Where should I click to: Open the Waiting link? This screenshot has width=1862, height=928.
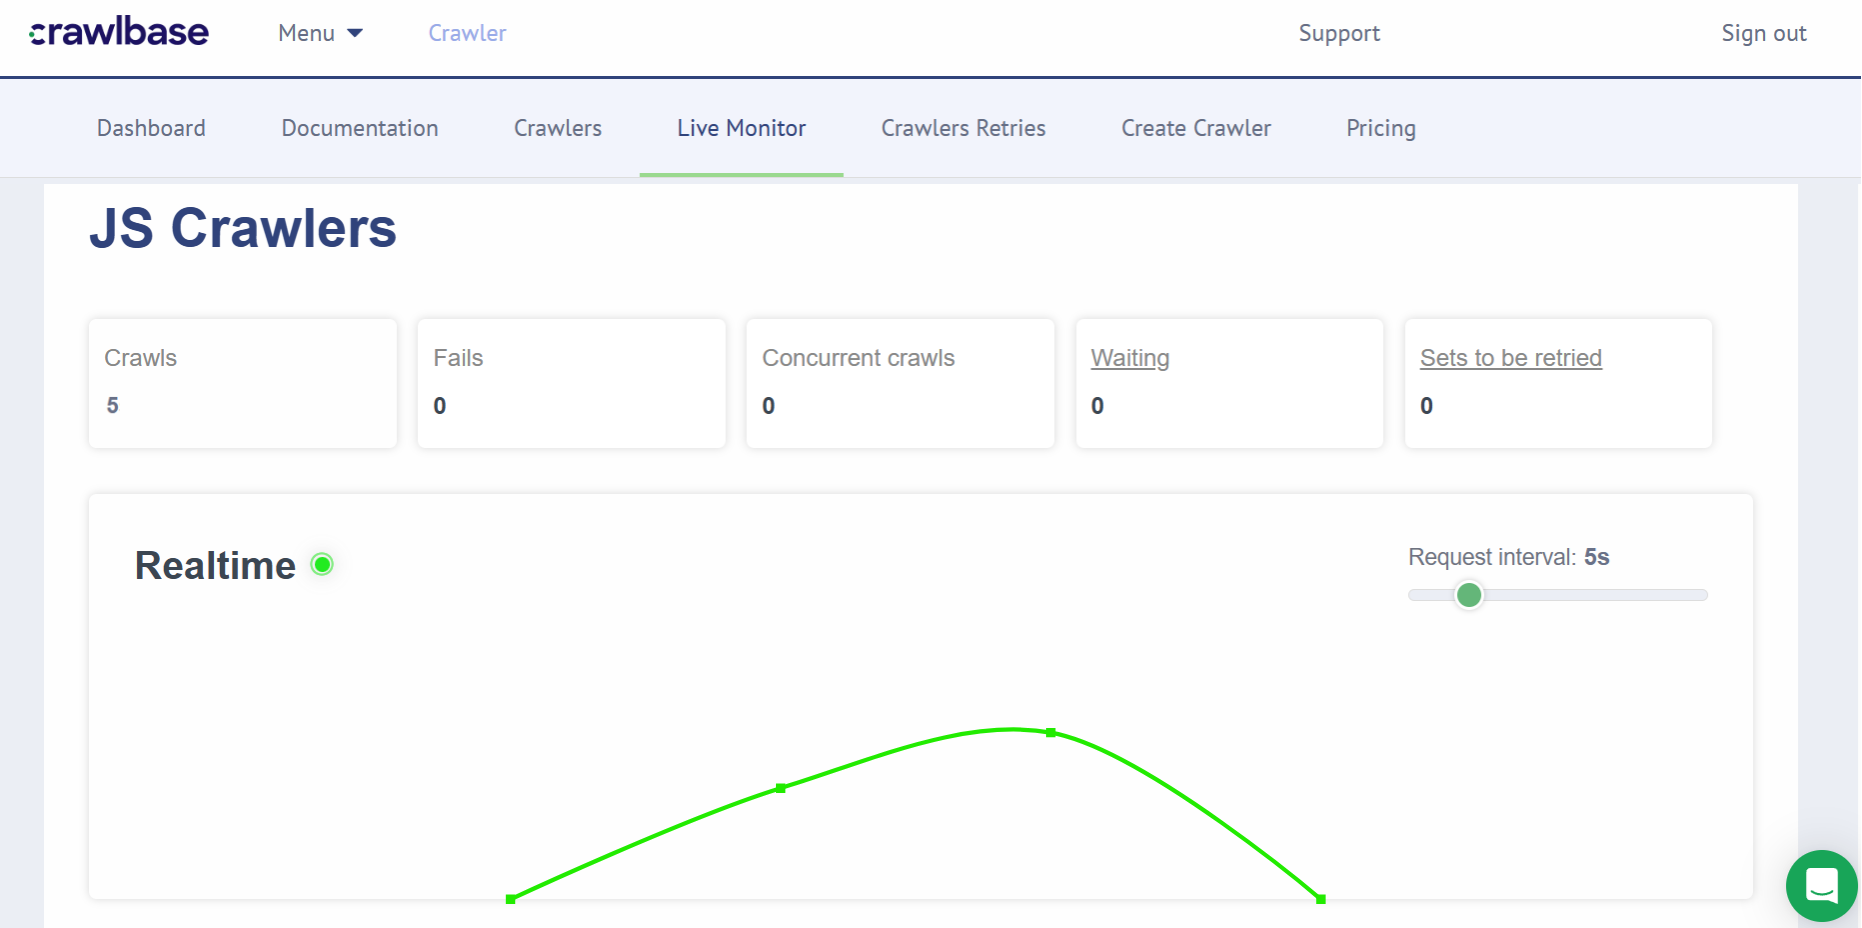click(x=1129, y=357)
